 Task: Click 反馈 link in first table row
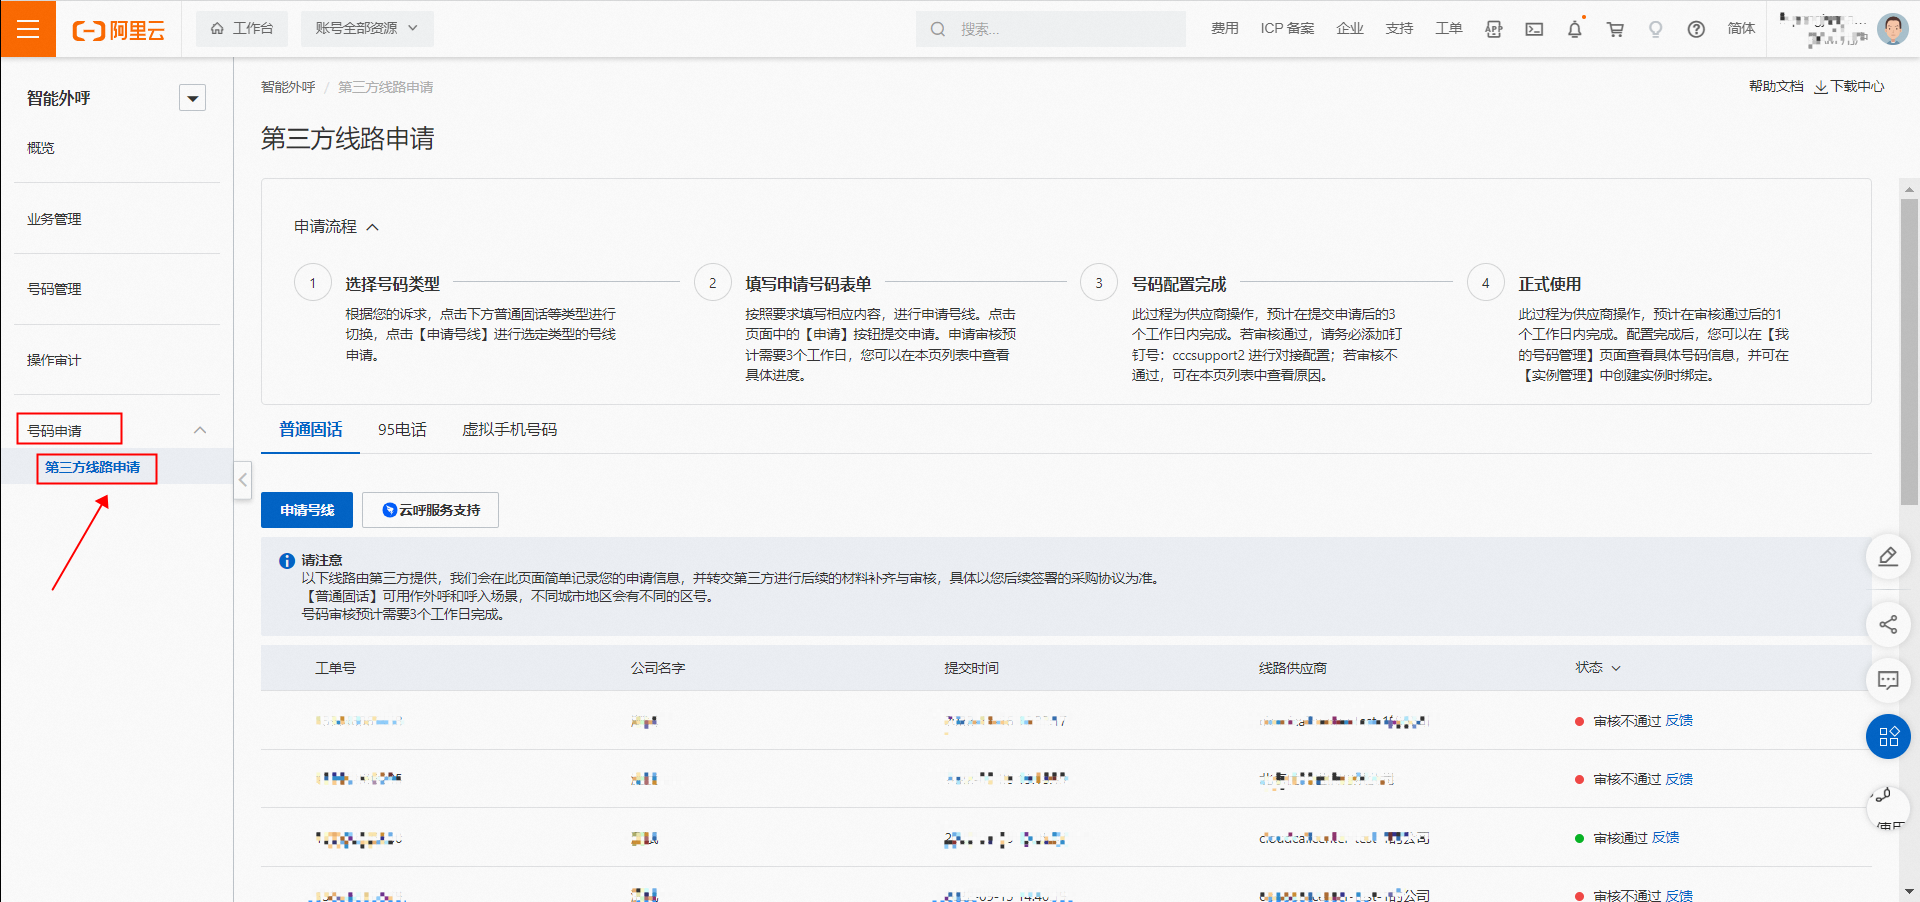pos(1679,721)
